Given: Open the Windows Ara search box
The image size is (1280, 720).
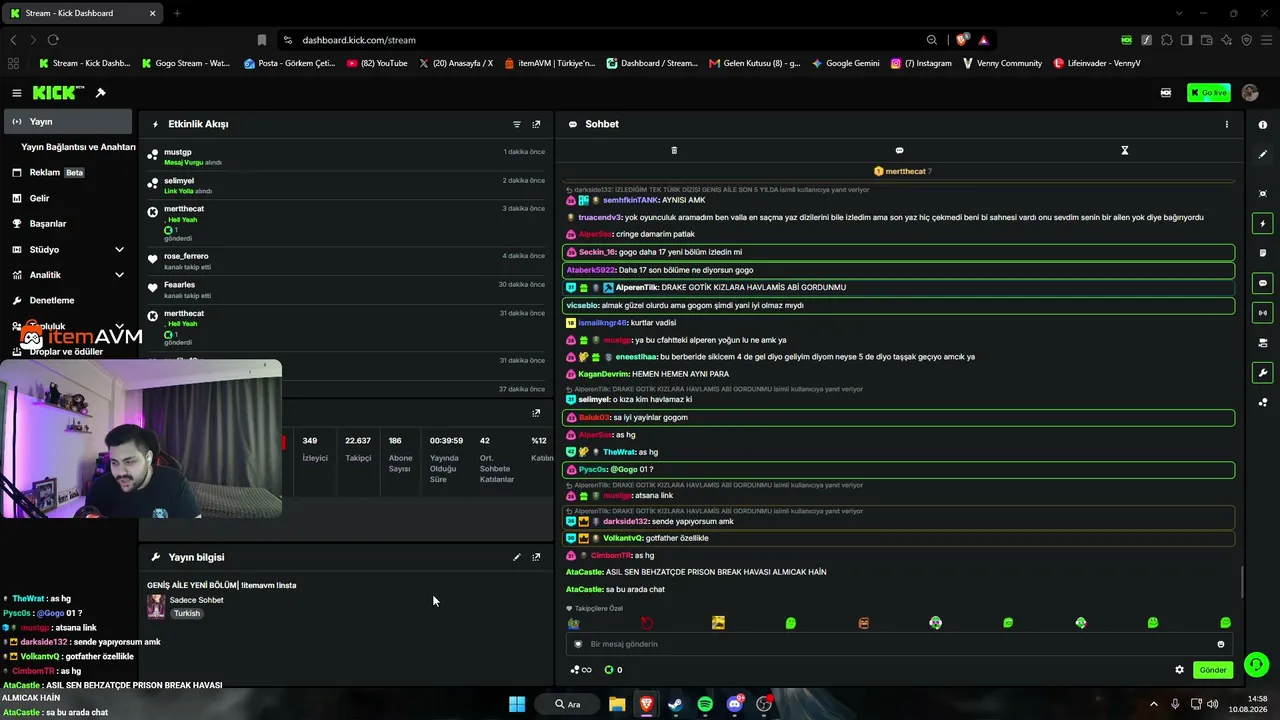Looking at the screenshot, I should (567, 704).
